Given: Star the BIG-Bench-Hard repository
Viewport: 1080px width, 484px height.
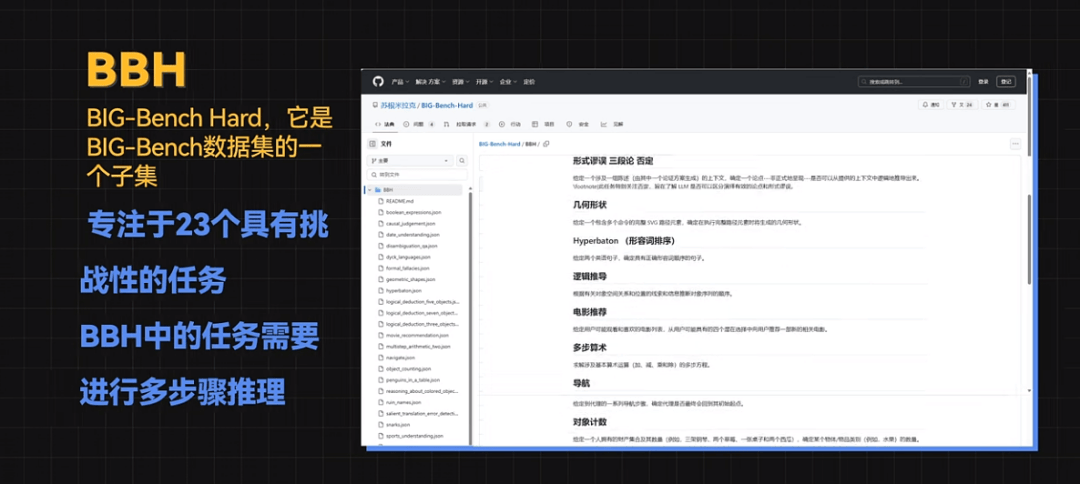Looking at the screenshot, I should coord(999,105).
